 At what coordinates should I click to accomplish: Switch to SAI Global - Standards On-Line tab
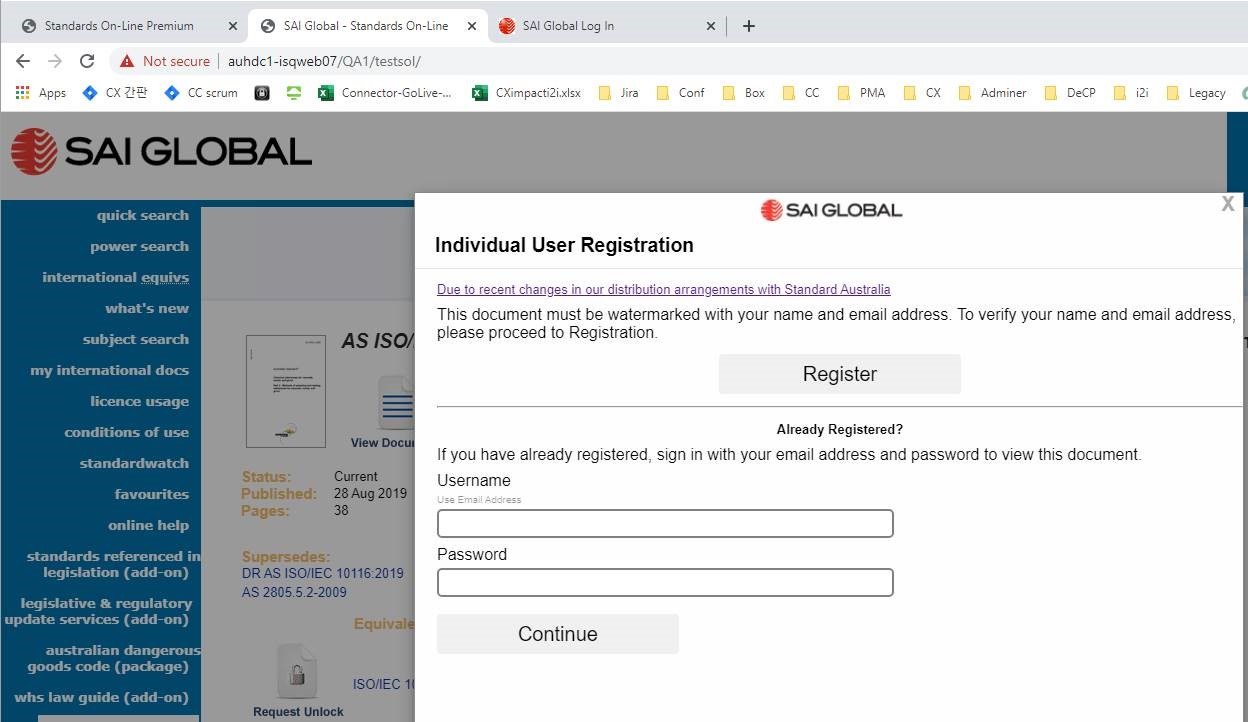click(x=366, y=26)
